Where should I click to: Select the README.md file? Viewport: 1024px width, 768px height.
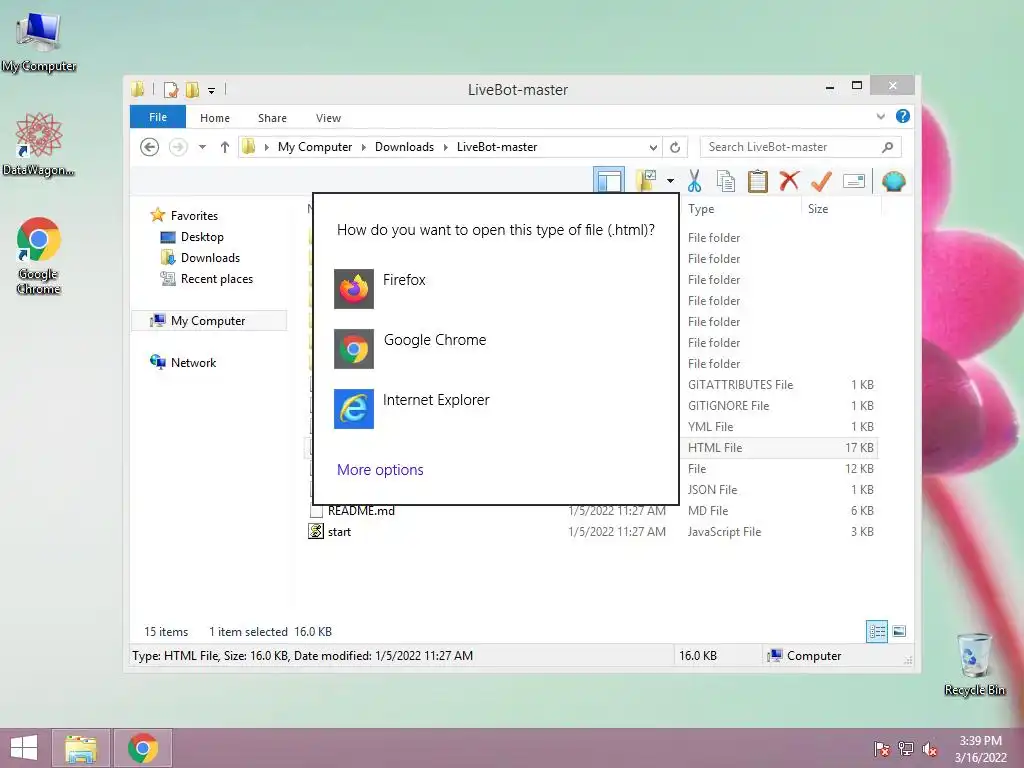361,511
